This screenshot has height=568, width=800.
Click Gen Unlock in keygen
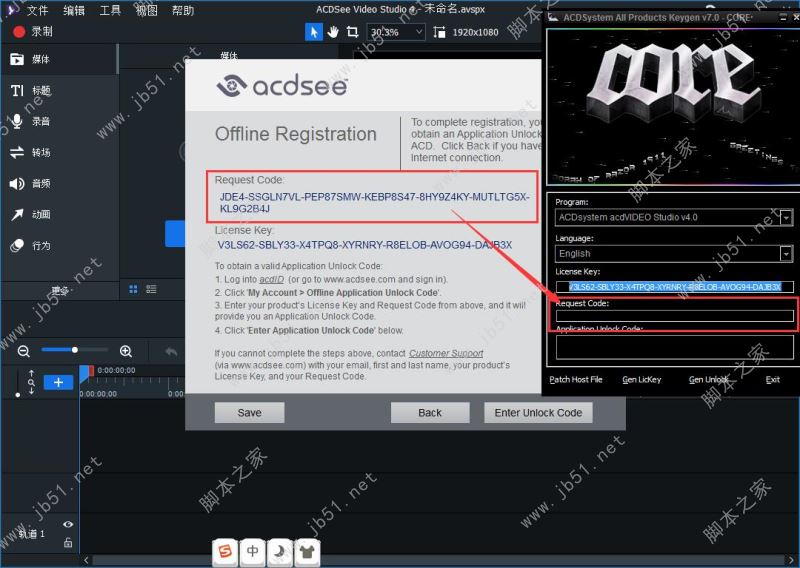coord(708,379)
